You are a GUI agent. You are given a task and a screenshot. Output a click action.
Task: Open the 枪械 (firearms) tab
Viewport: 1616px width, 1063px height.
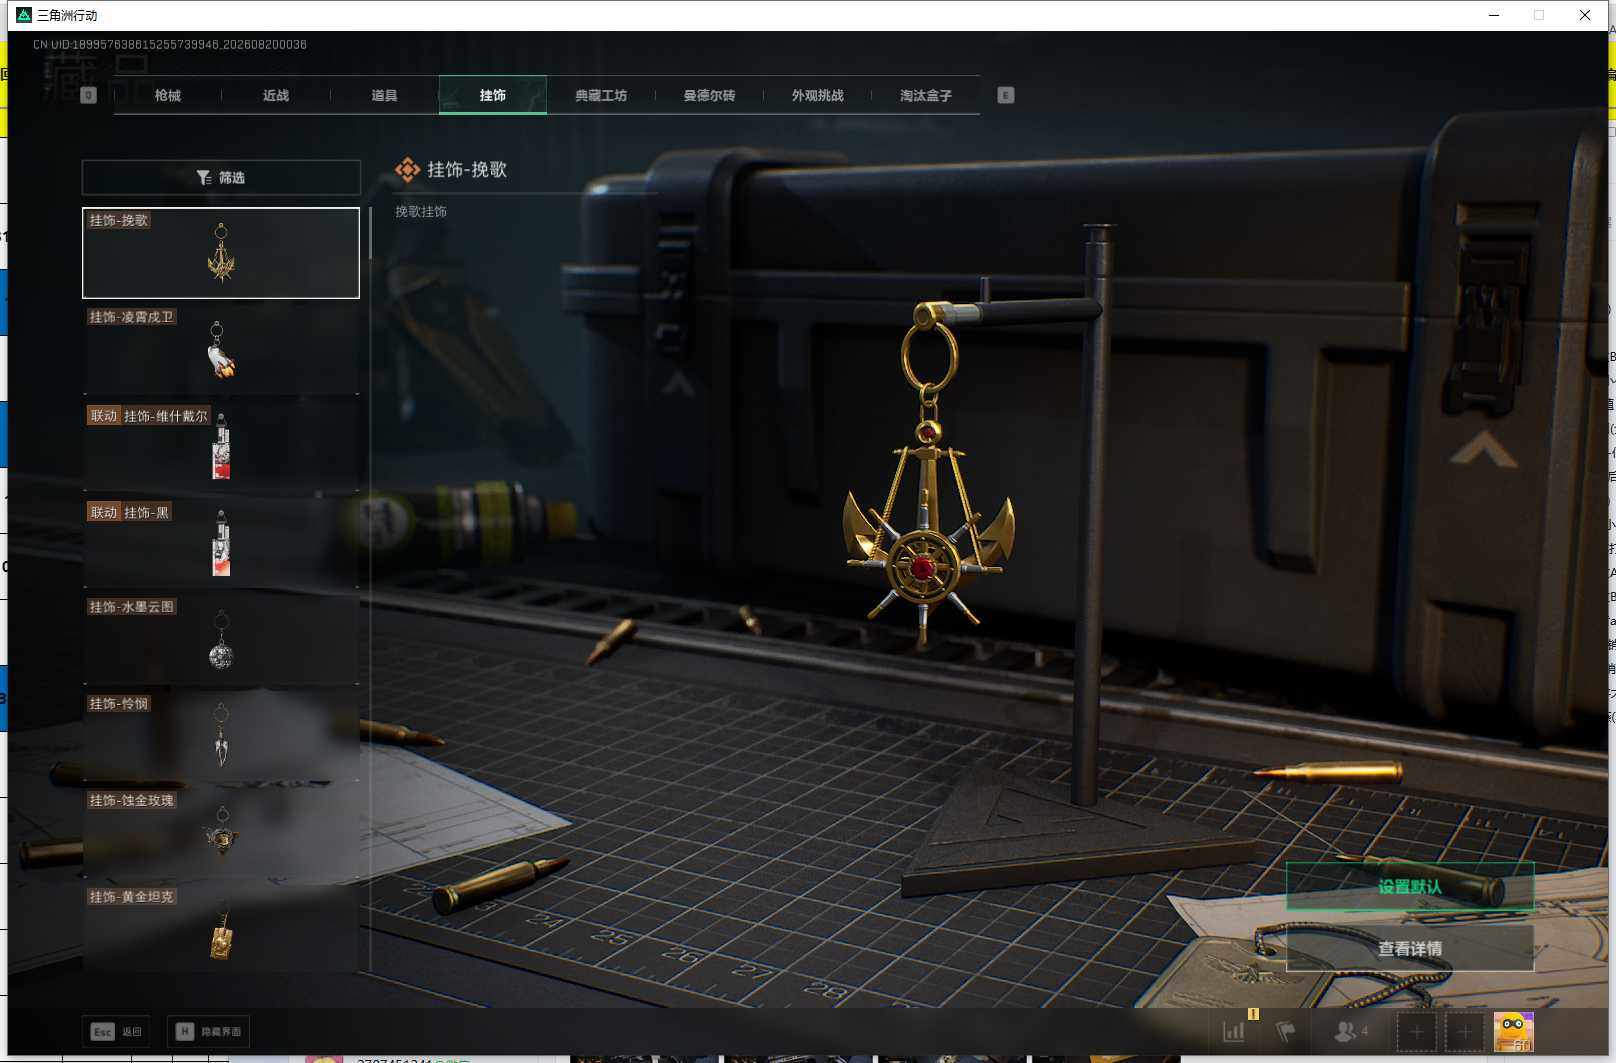pyautogui.click(x=168, y=95)
